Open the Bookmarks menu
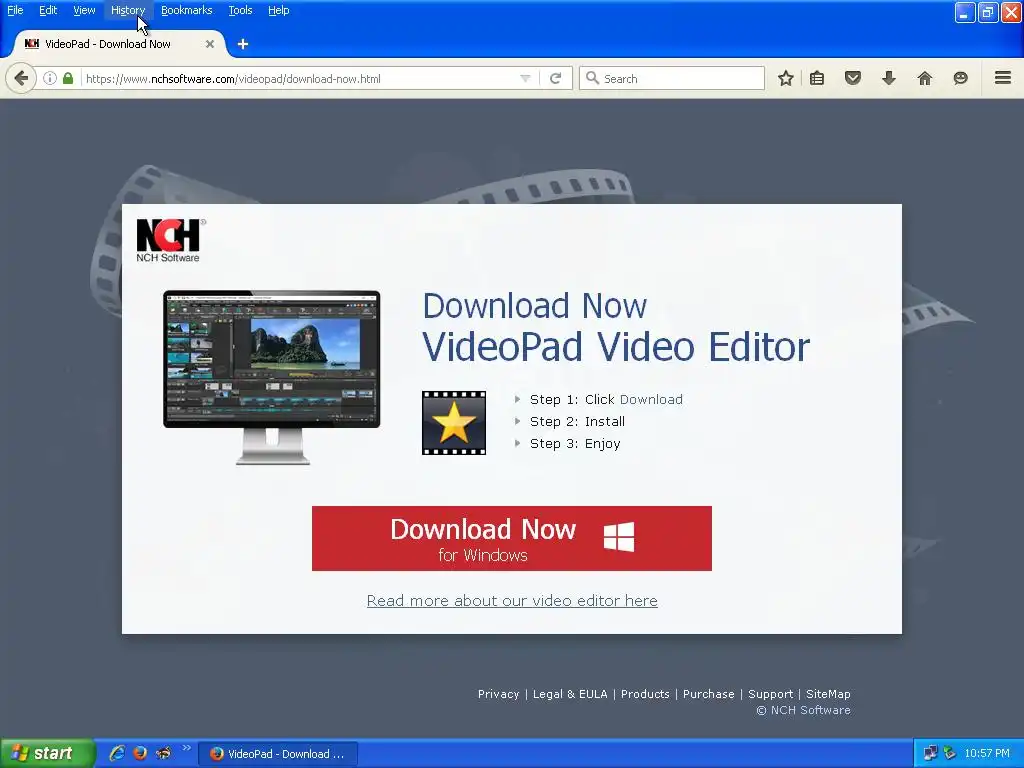1024x768 pixels. [x=187, y=10]
